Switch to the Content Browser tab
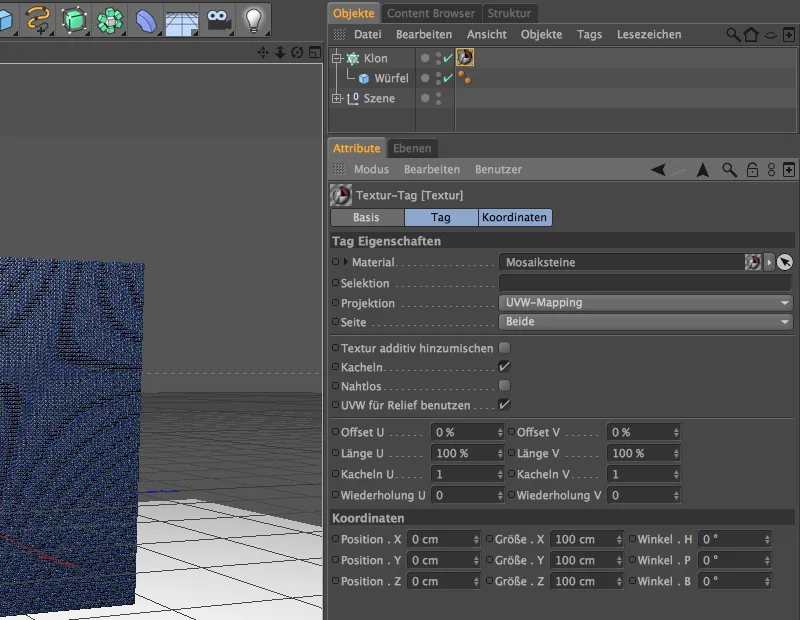Image resolution: width=800 pixels, height=620 pixels. 431,13
